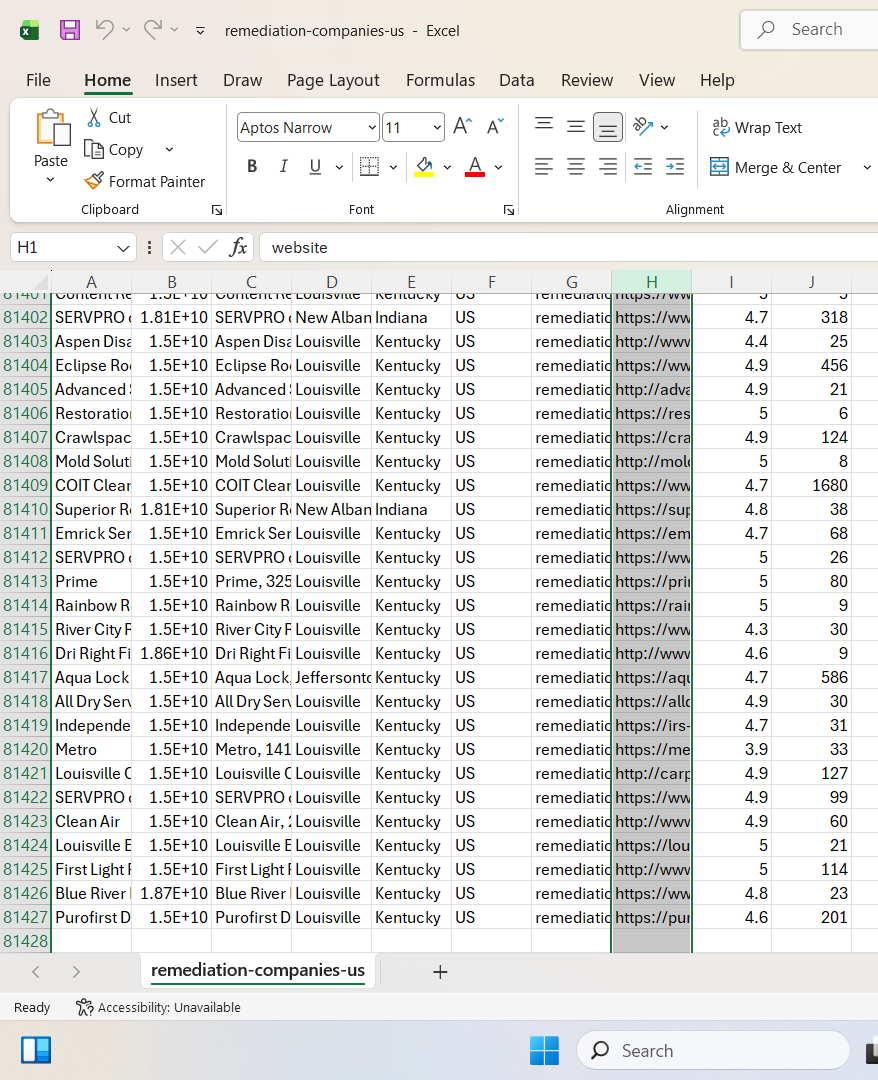
Task: Open the File menu
Action: [39, 80]
